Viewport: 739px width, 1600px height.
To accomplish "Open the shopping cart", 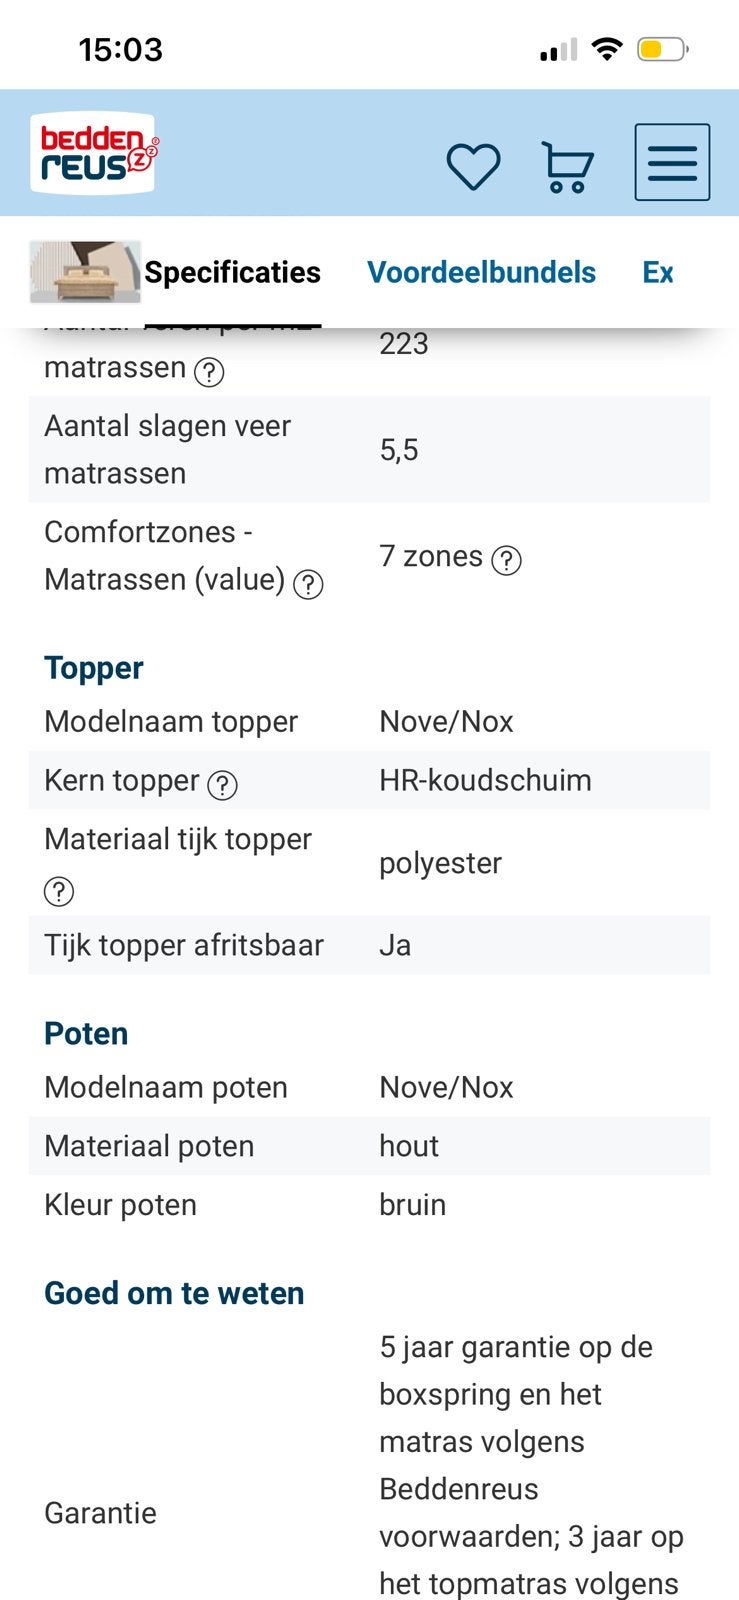I will pyautogui.click(x=567, y=166).
